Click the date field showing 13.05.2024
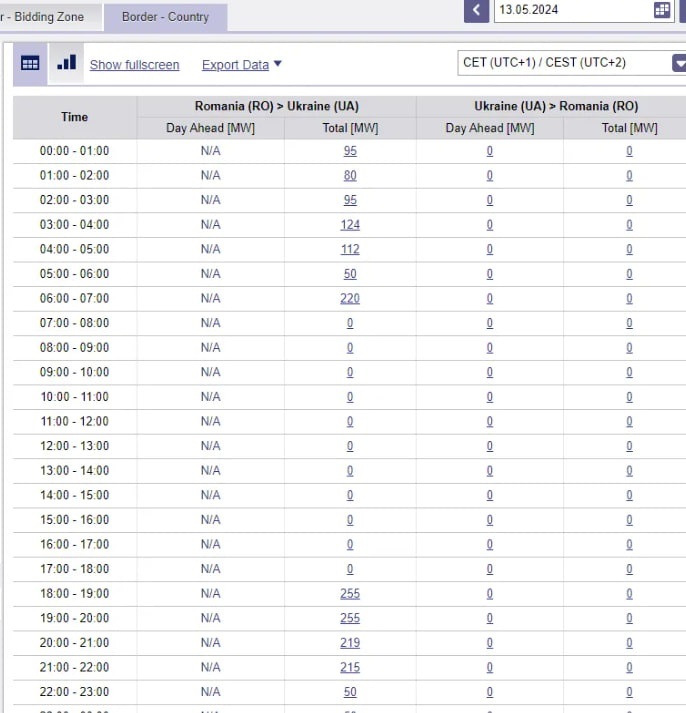 (x=570, y=10)
